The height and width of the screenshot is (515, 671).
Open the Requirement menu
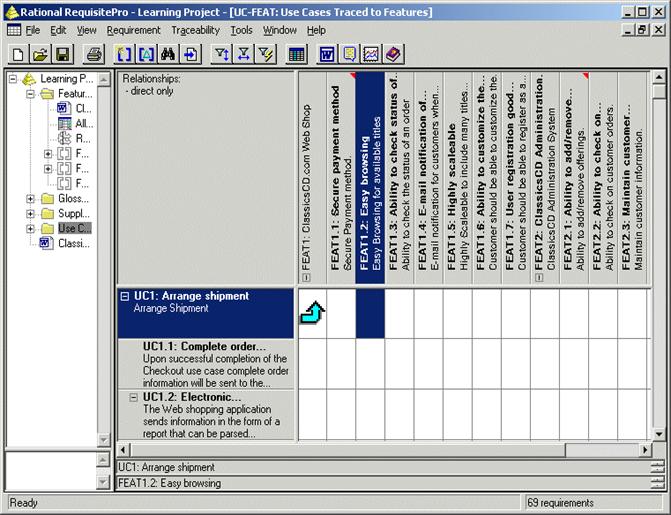point(134,30)
